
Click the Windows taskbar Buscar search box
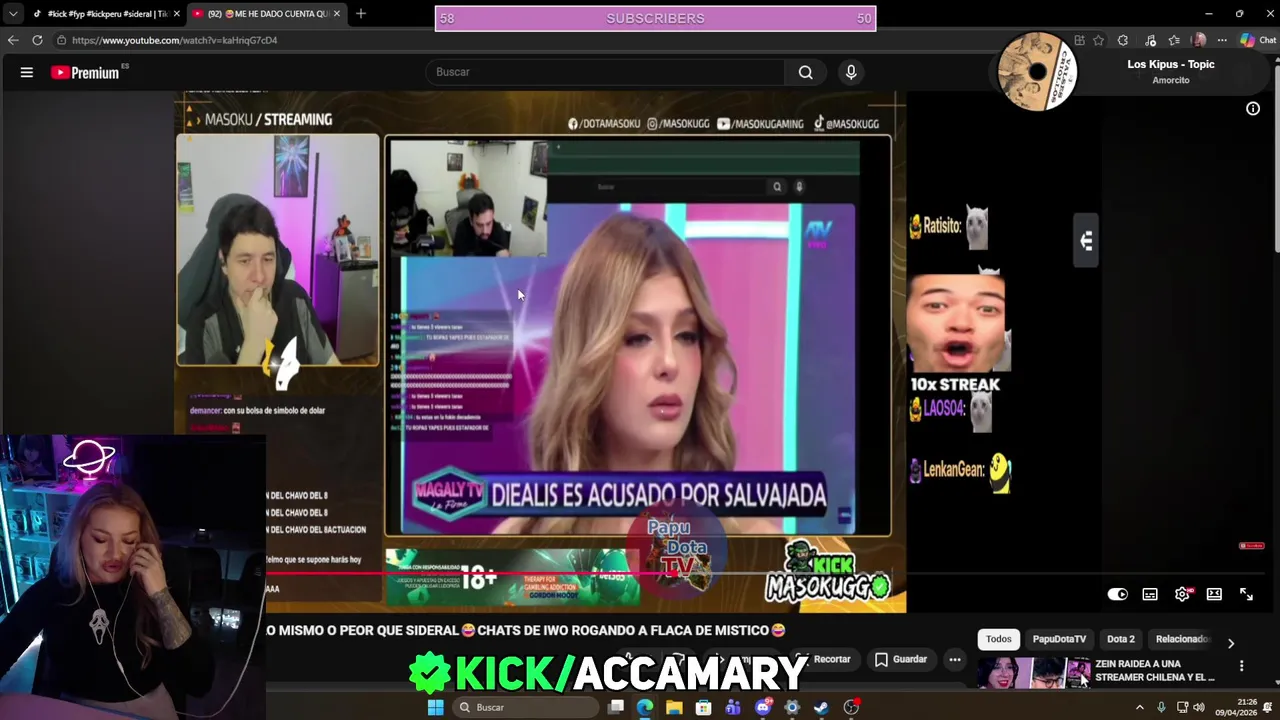pos(524,707)
